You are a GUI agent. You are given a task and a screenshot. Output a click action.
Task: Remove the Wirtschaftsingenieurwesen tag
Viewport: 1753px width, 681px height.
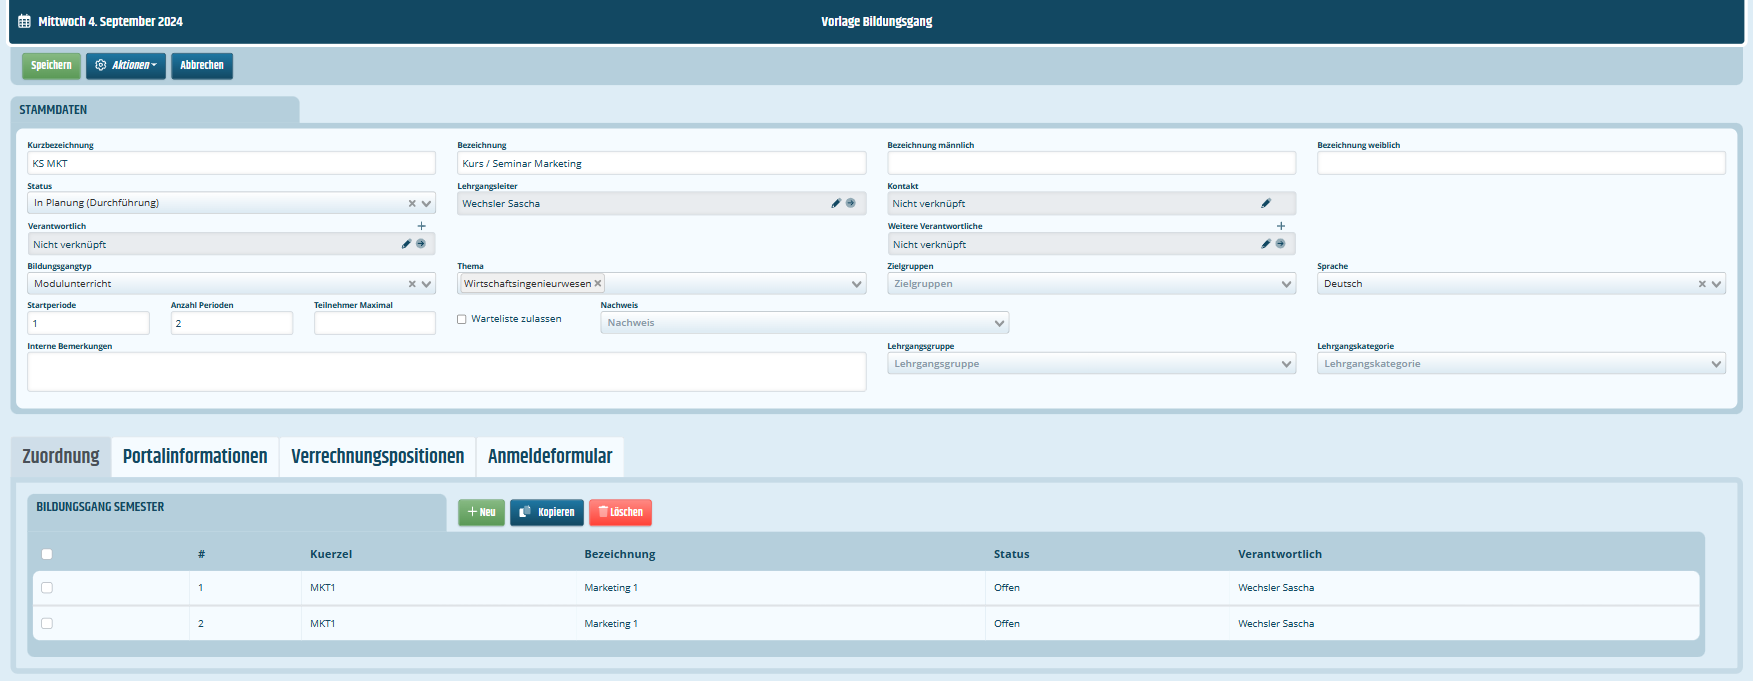[x=598, y=284]
